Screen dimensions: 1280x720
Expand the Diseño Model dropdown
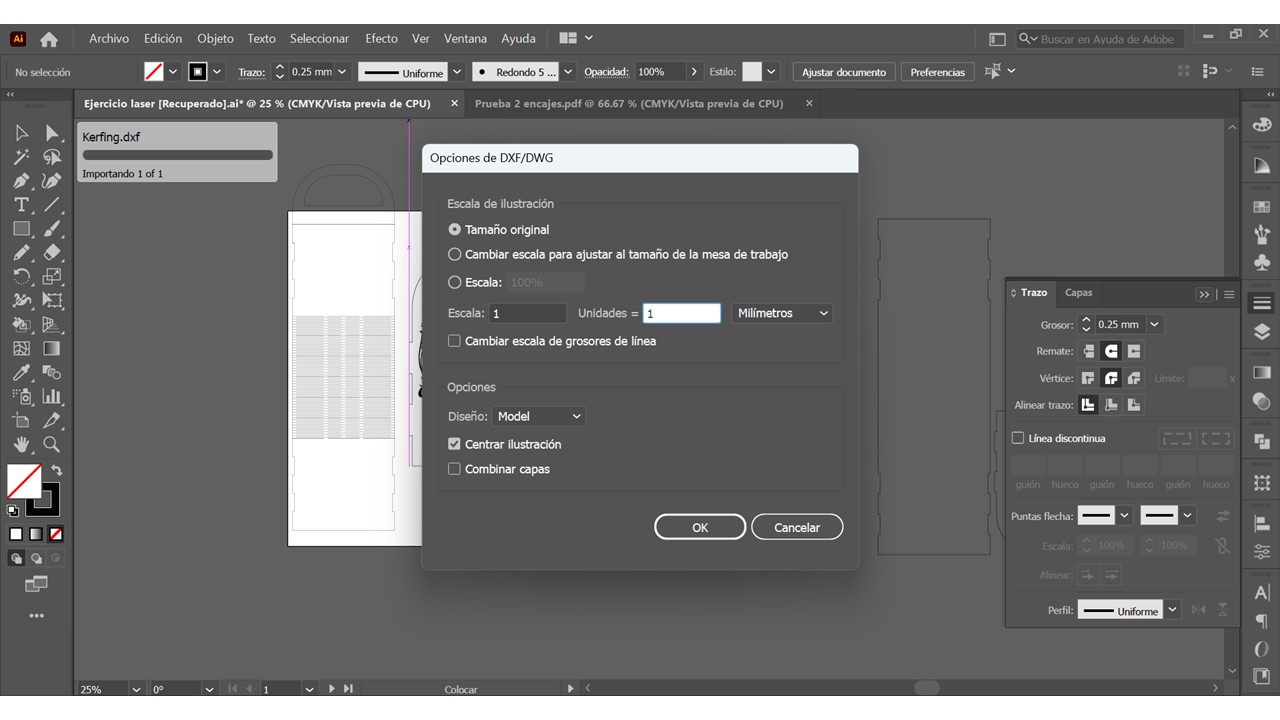[539, 416]
